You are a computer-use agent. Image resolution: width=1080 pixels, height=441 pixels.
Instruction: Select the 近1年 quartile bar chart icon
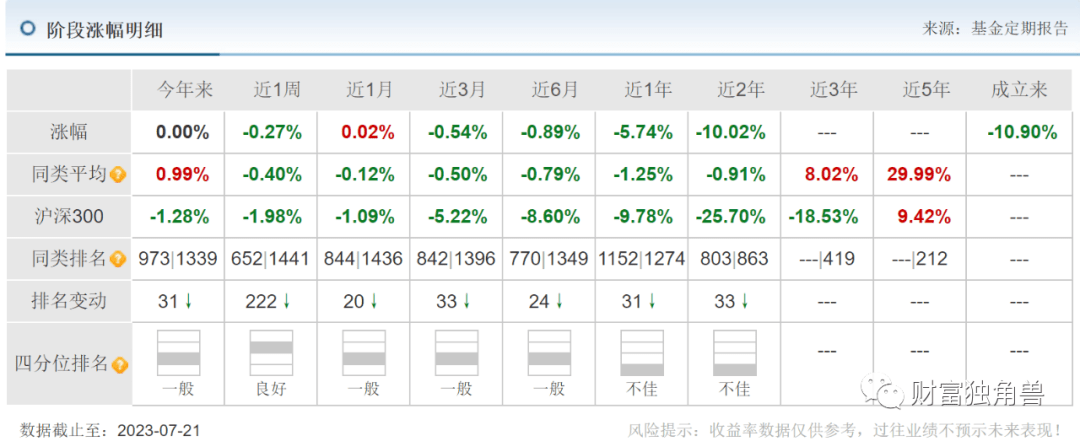click(x=642, y=353)
